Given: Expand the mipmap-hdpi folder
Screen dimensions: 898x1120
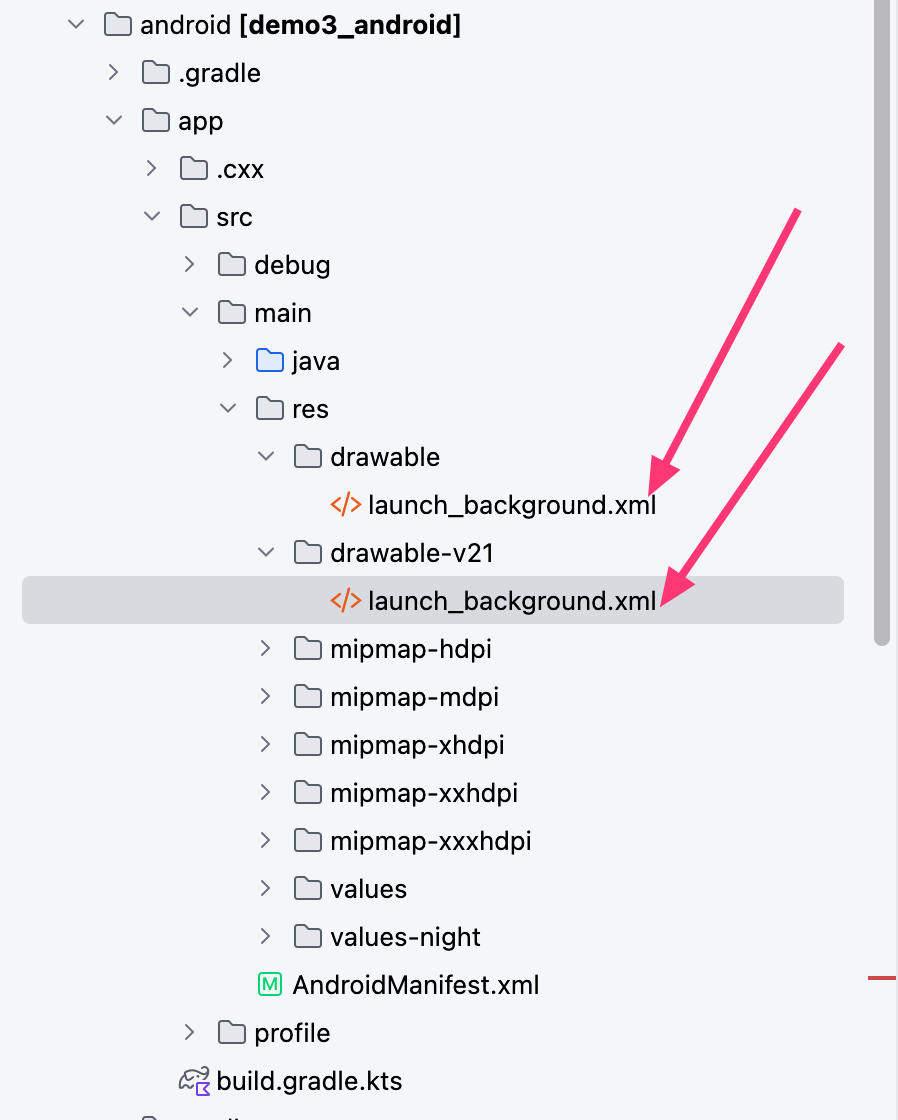Looking at the screenshot, I should coord(266,649).
